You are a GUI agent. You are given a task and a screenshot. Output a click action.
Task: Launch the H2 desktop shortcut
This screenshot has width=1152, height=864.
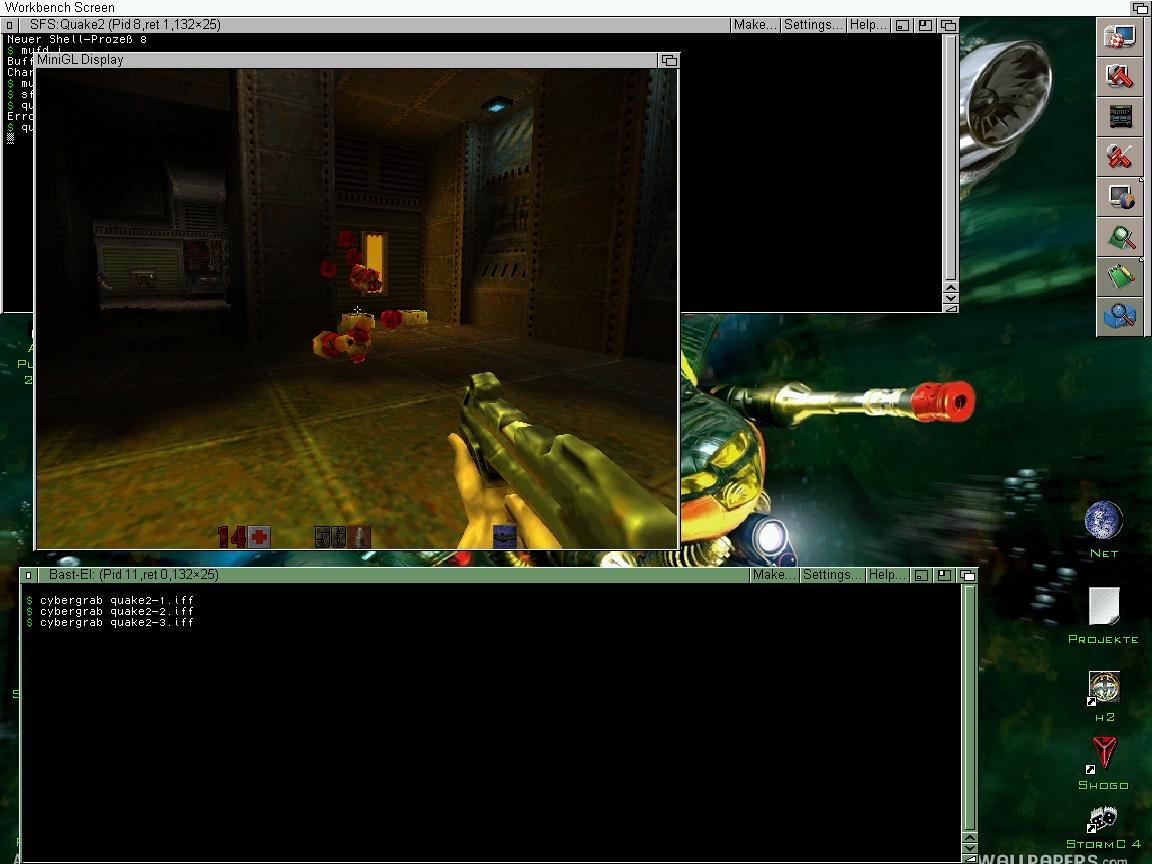[1104, 687]
